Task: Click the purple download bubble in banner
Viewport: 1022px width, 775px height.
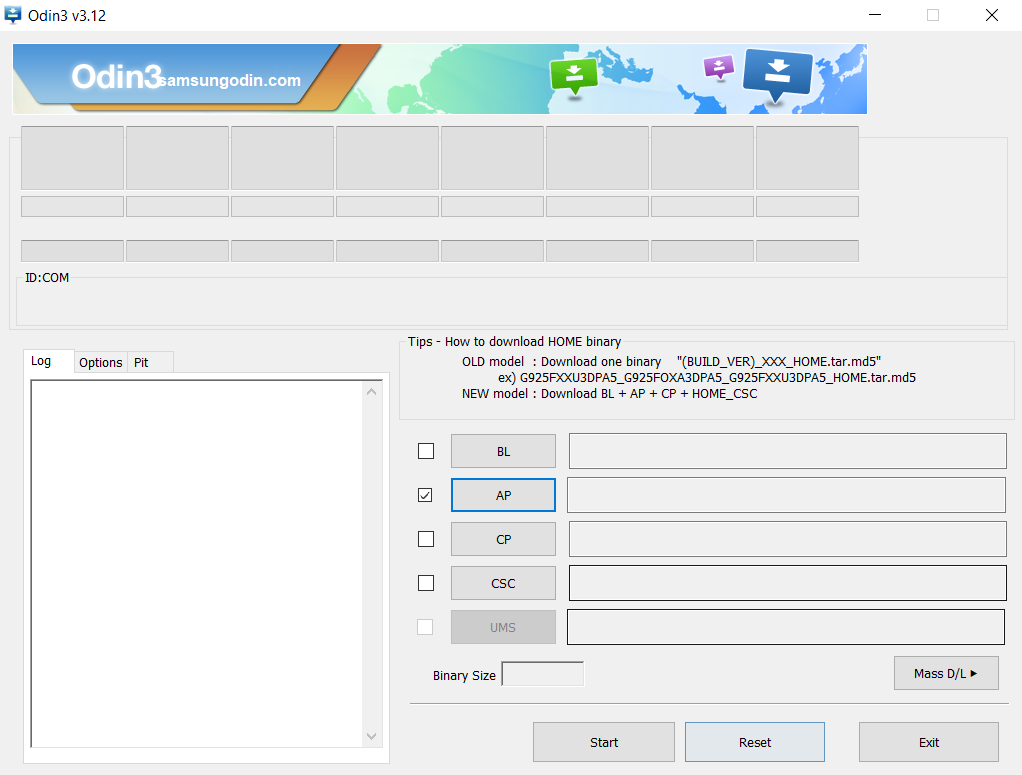Action: pyautogui.click(x=719, y=67)
